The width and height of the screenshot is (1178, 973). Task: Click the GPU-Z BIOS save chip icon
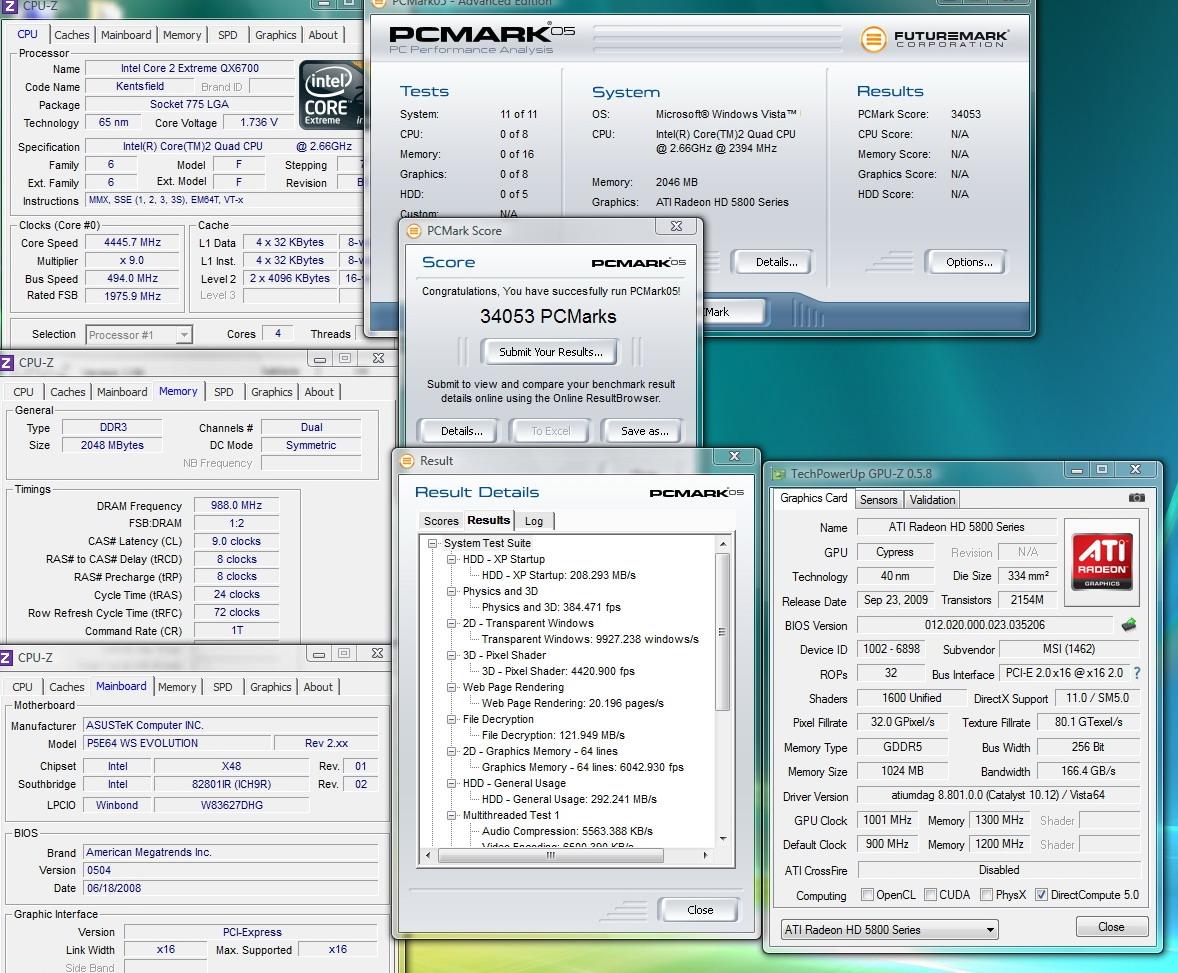pyautogui.click(x=1128, y=624)
